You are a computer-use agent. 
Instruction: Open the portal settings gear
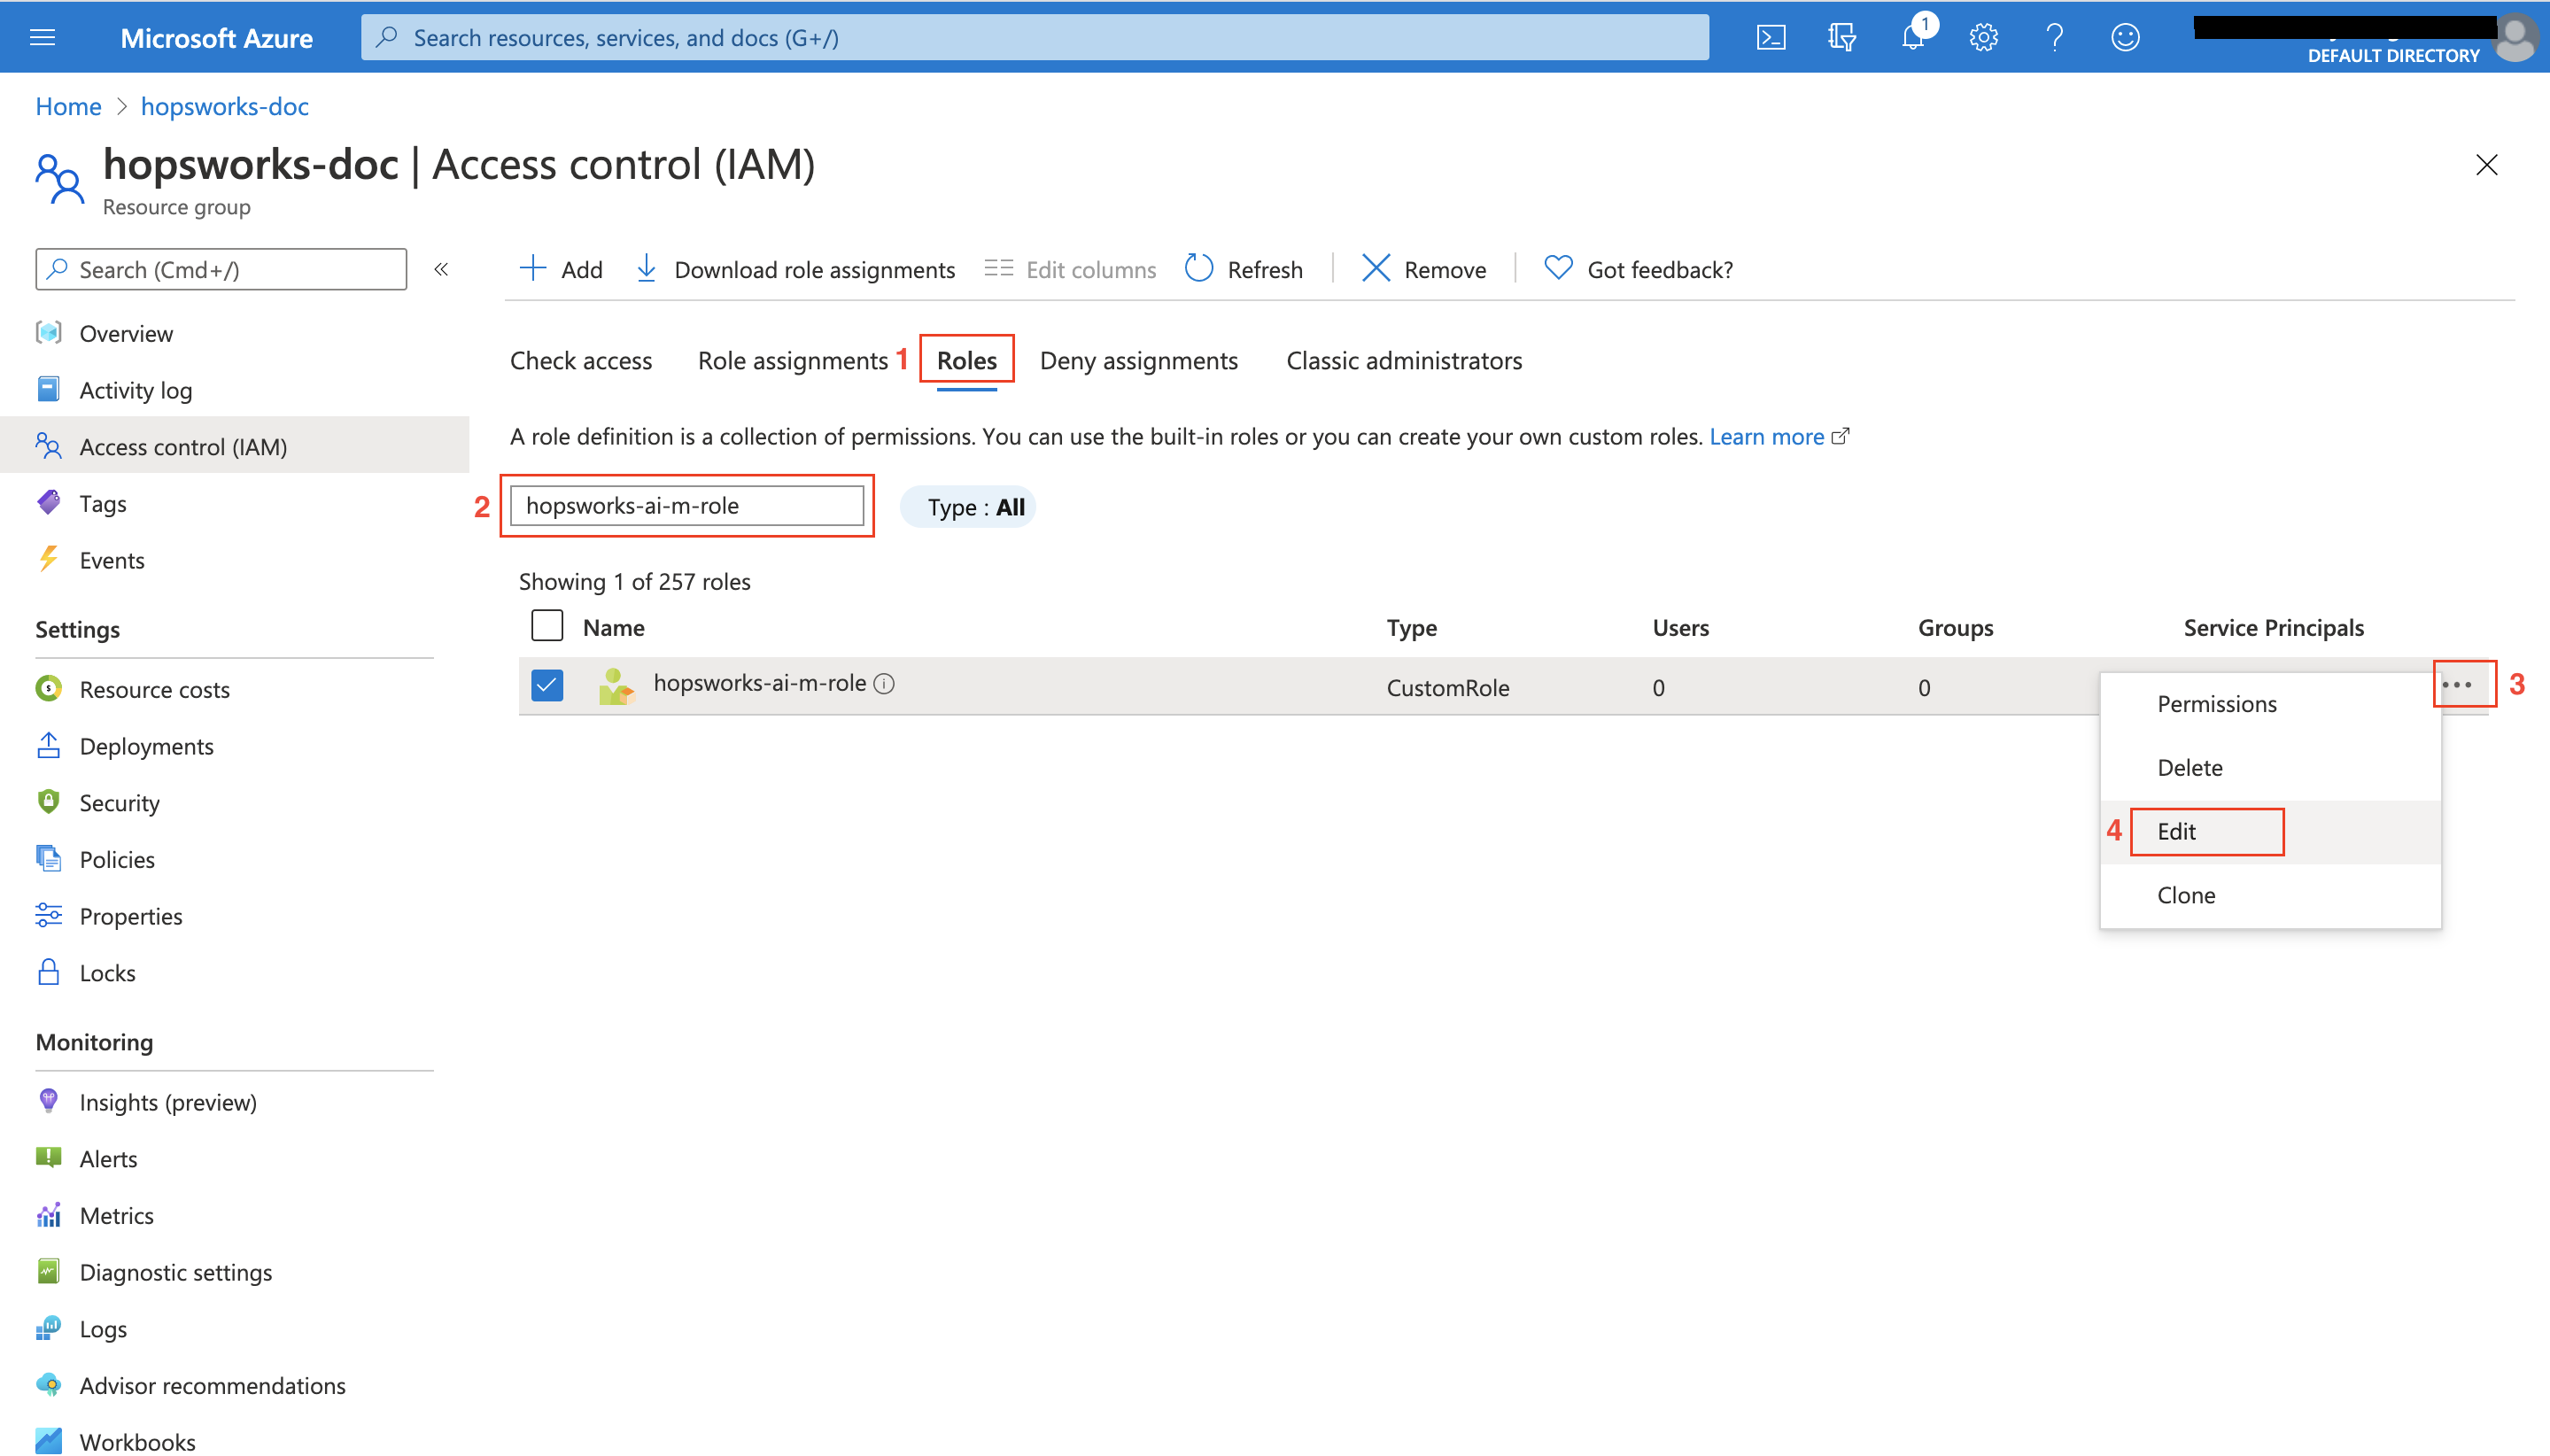[1983, 38]
